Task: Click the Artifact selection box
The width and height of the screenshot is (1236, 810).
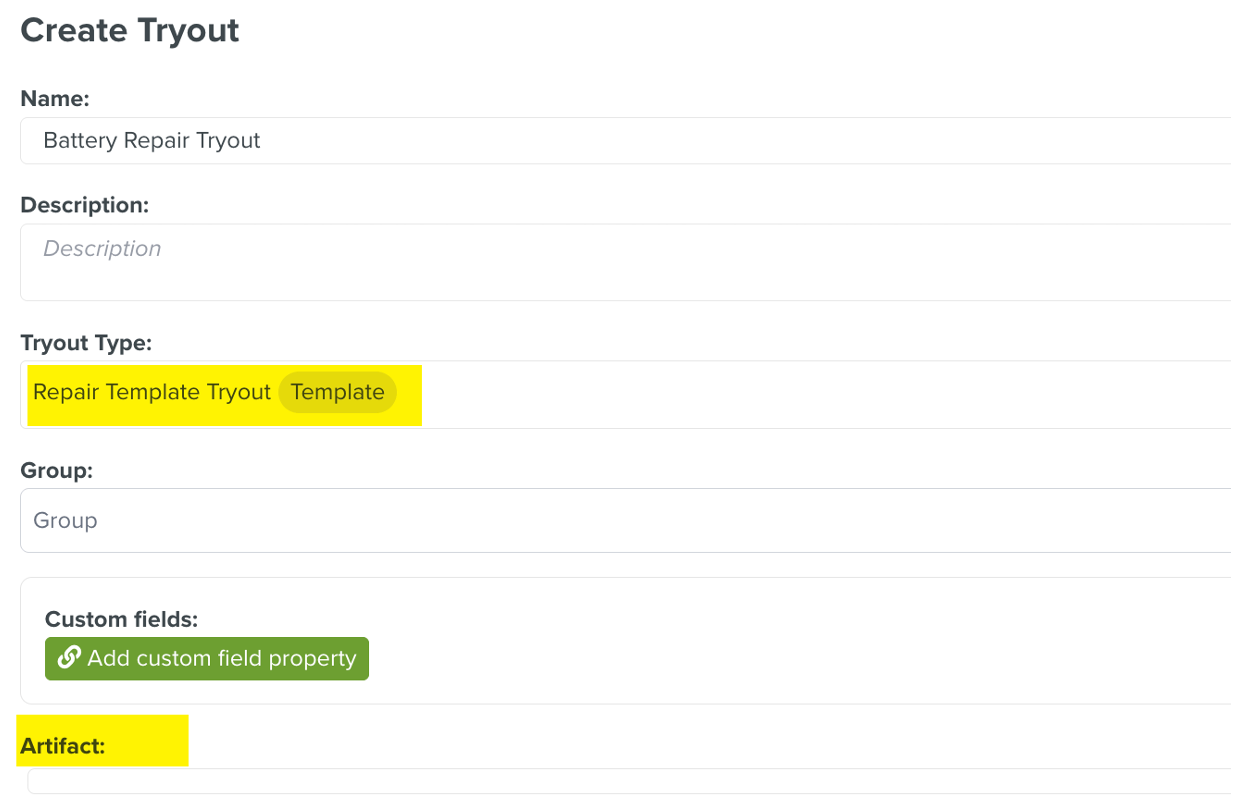Action: tap(628, 781)
